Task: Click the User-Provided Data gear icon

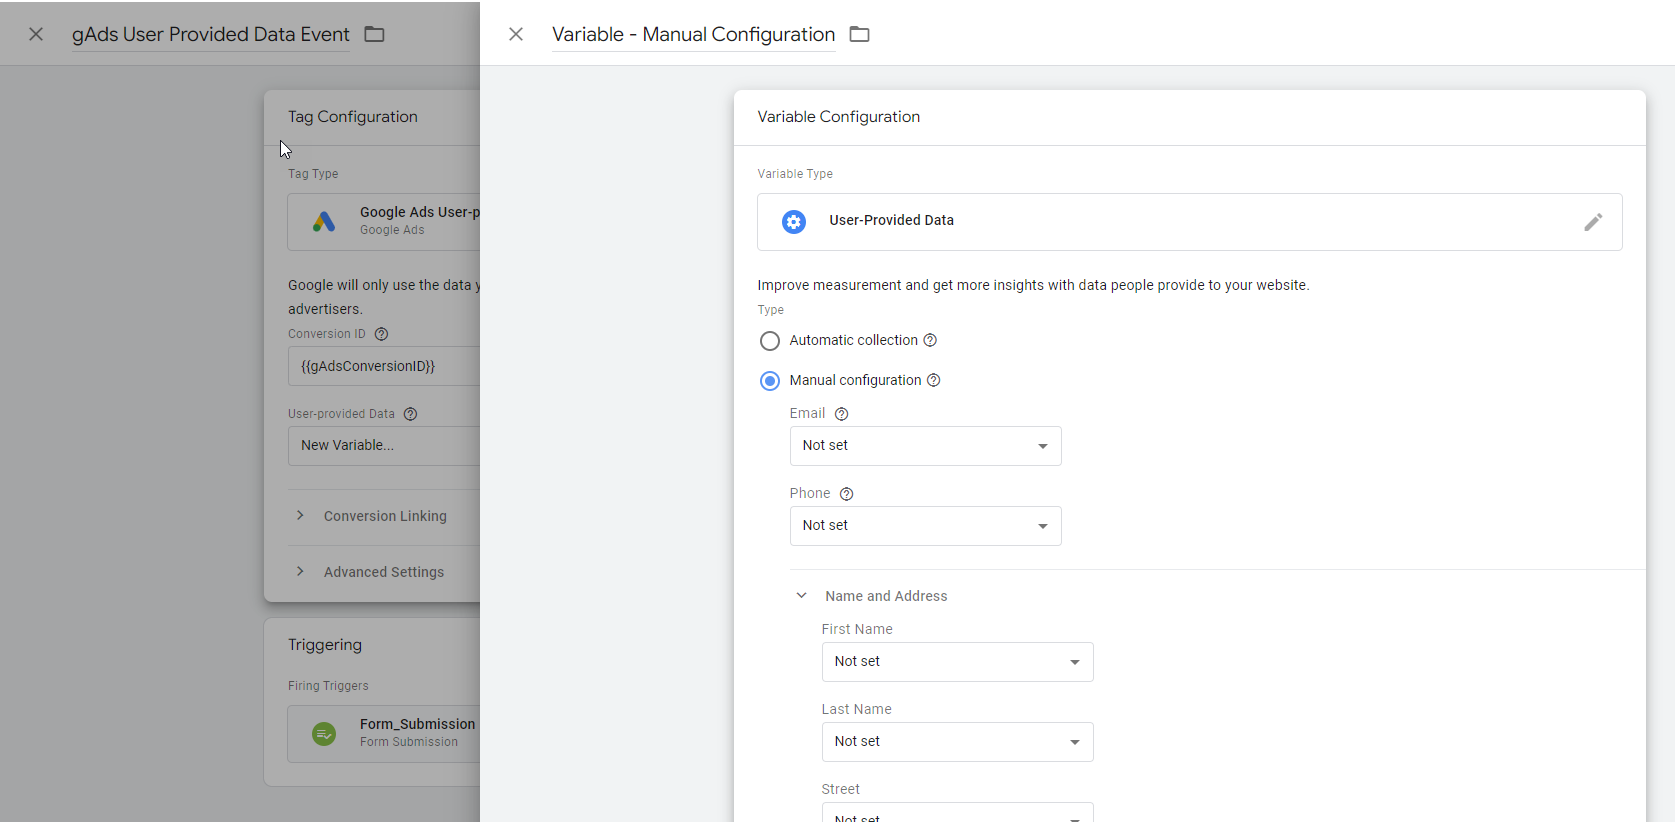Action: (x=794, y=222)
